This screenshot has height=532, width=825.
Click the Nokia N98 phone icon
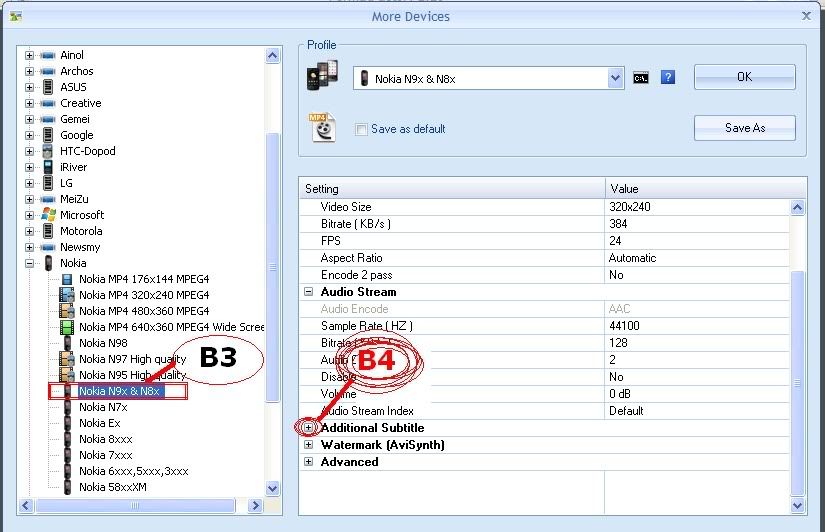coord(67,343)
